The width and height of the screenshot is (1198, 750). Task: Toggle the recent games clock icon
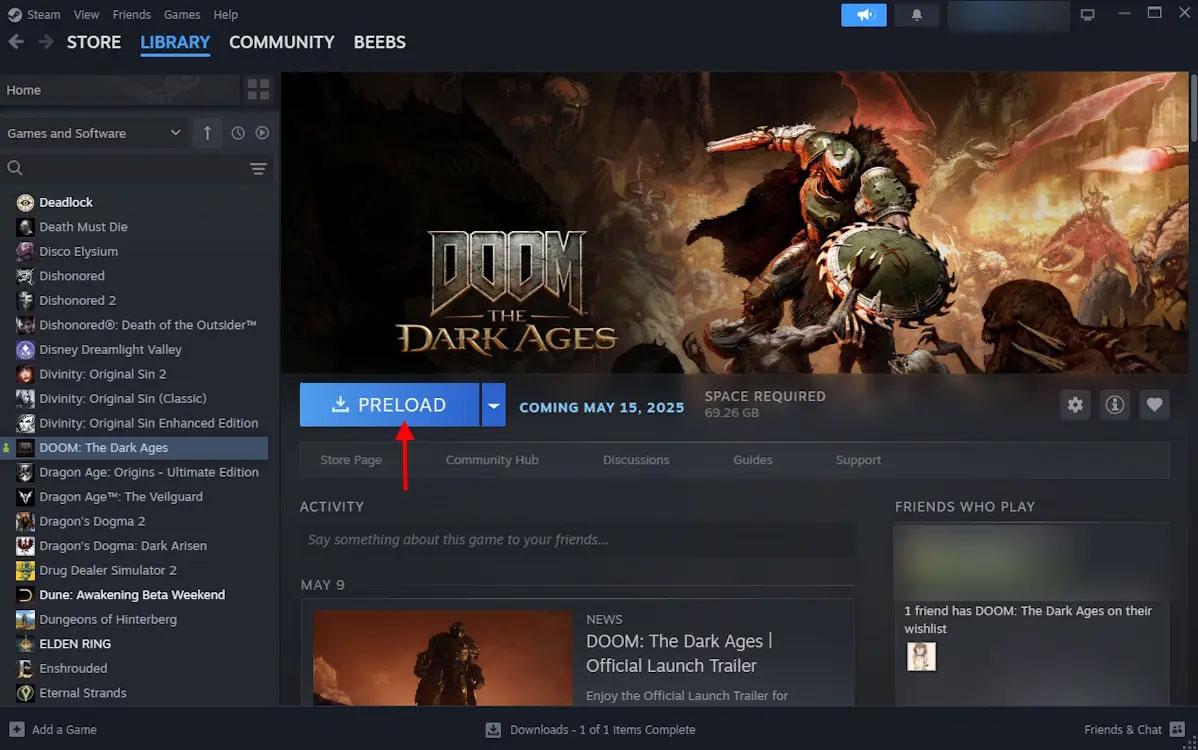(x=236, y=132)
